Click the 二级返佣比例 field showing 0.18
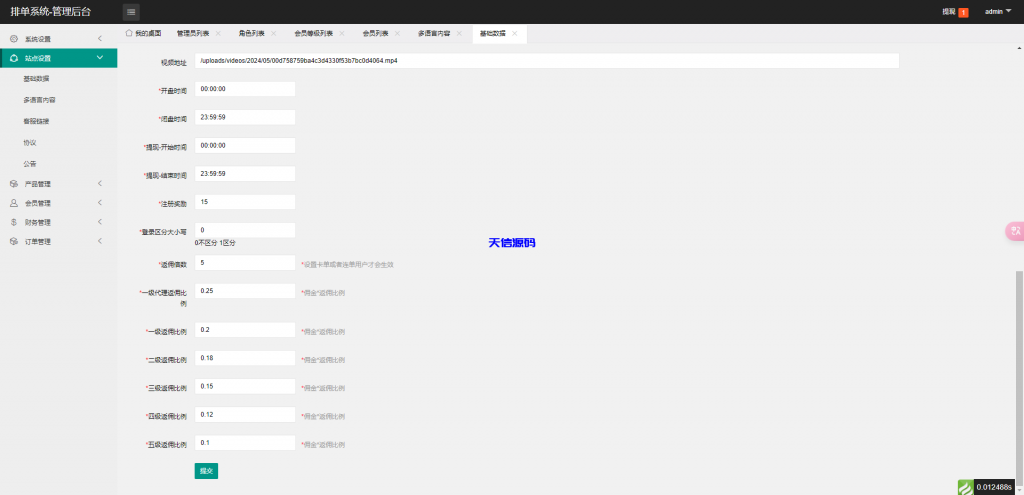Screen dimensions: 1024x495 [x=245, y=358]
